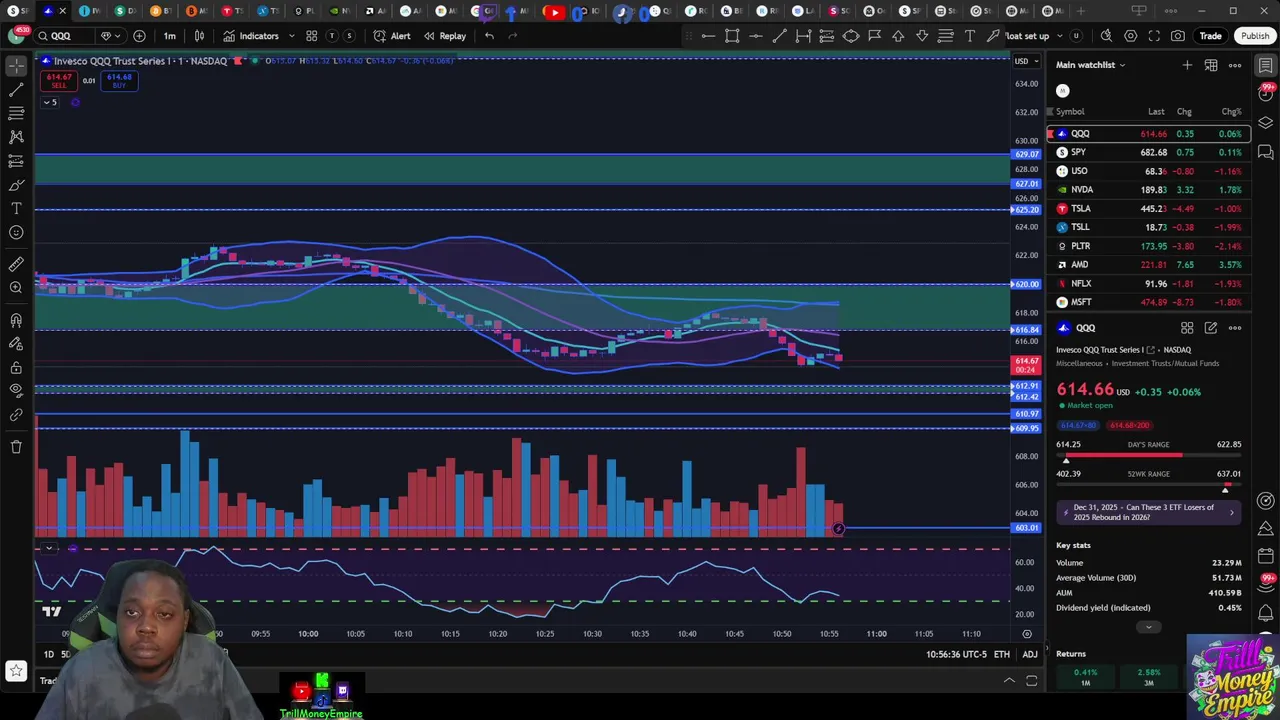Select the 1D date range tab

pos(49,654)
